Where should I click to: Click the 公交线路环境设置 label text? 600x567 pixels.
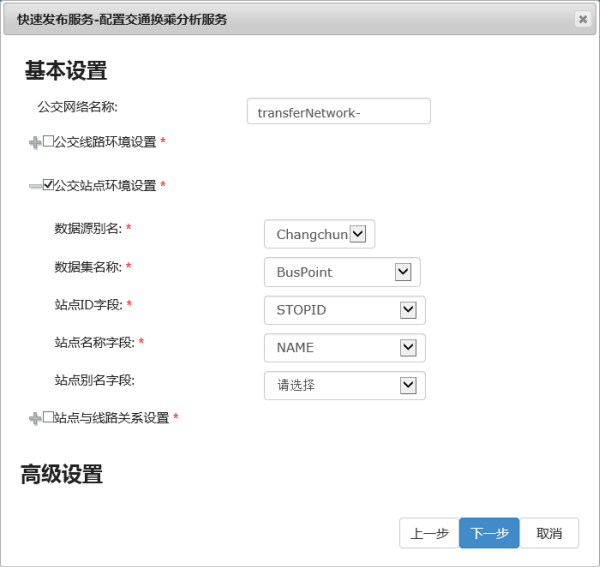[105, 142]
